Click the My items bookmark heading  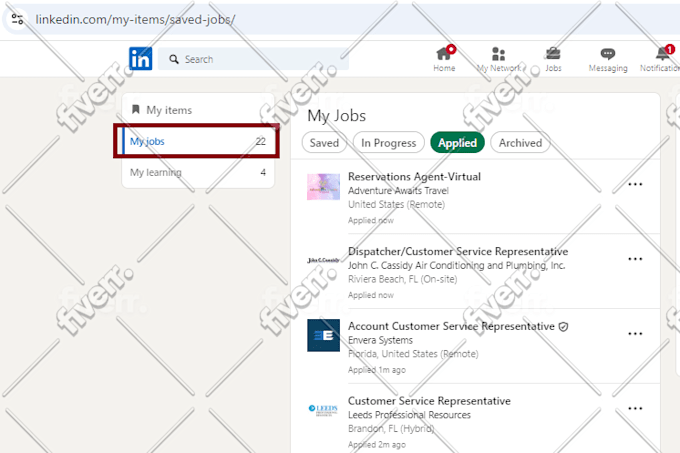pos(162,110)
